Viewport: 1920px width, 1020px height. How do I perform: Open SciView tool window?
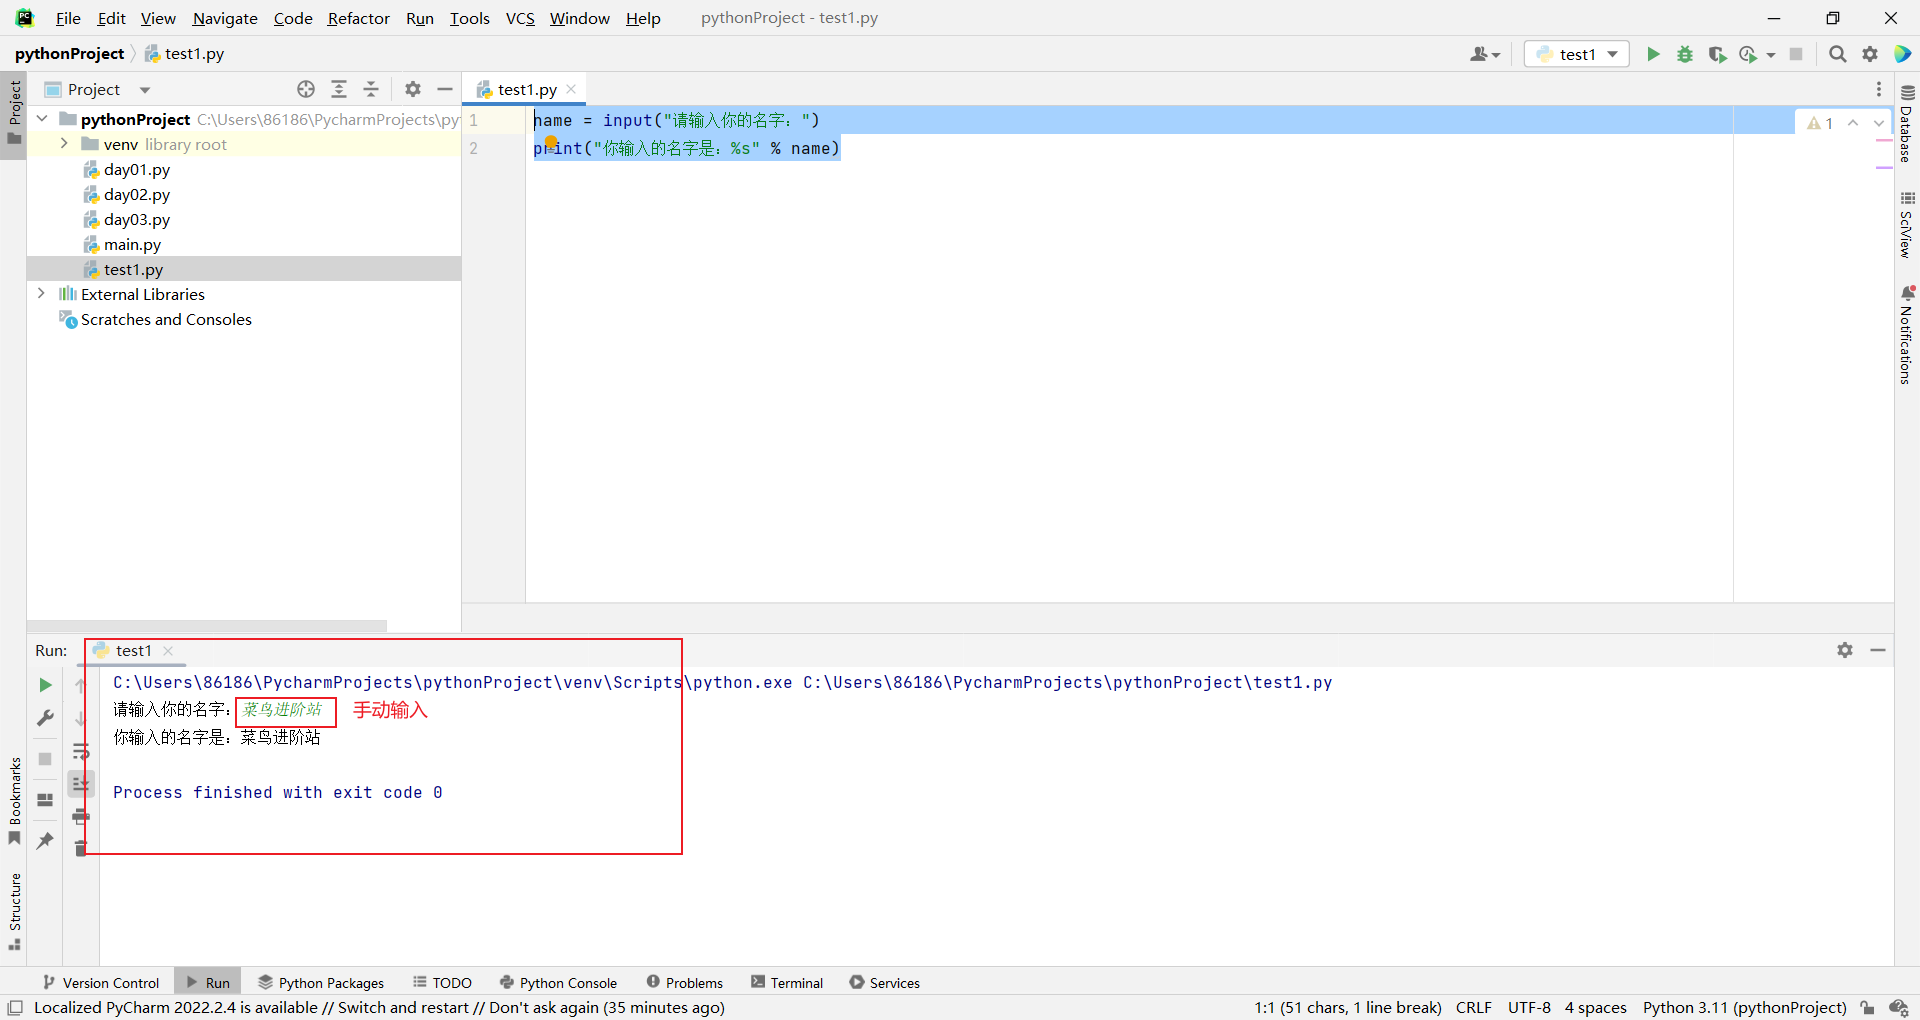1907,225
